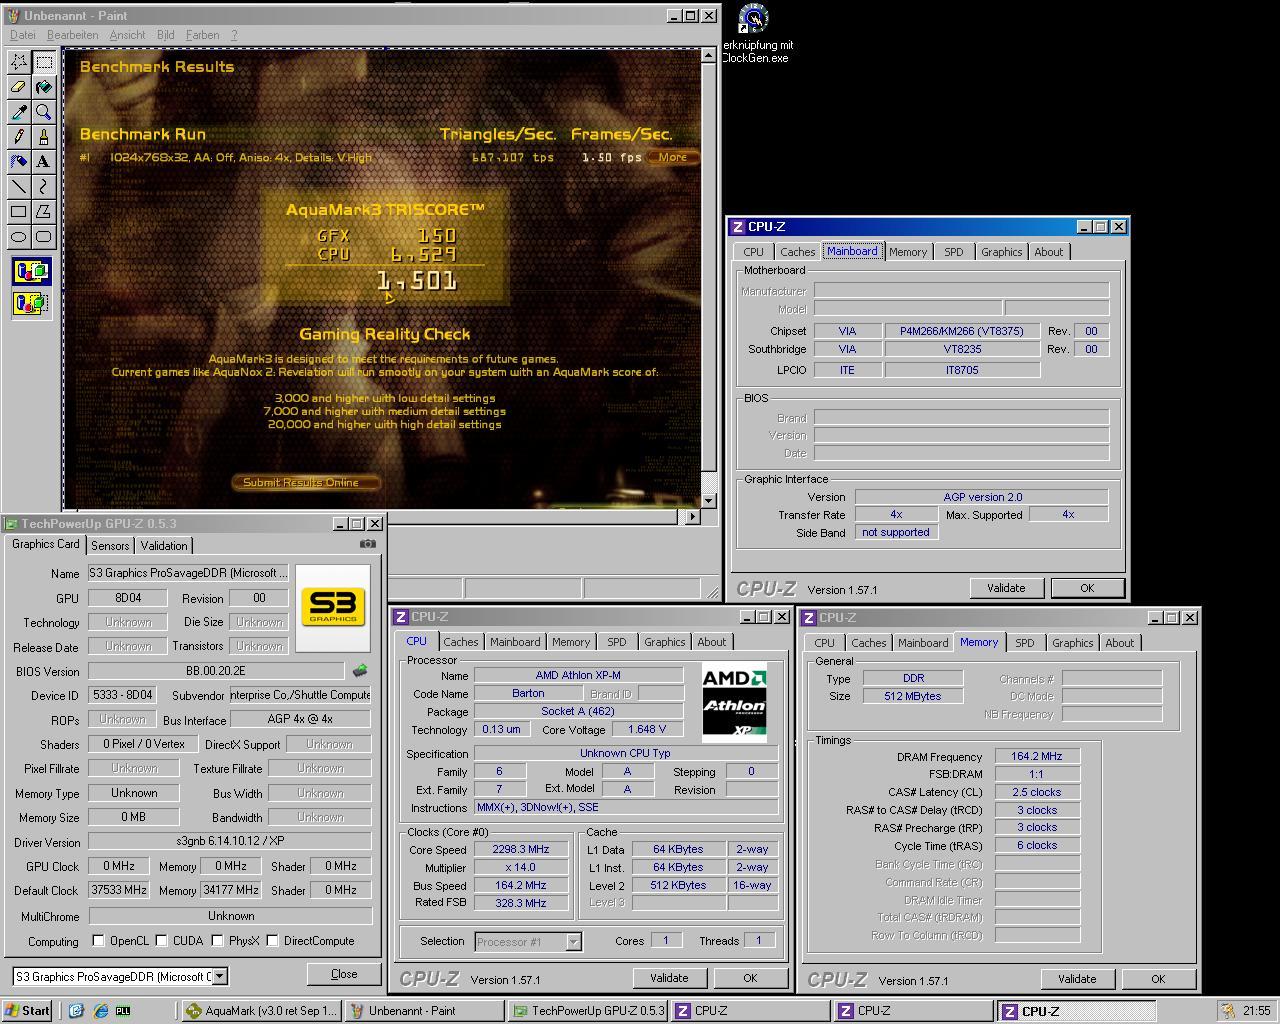1280x1024 pixels.
Task: Choose the Brush tool in Paint
Action: (x=44, y=136)
